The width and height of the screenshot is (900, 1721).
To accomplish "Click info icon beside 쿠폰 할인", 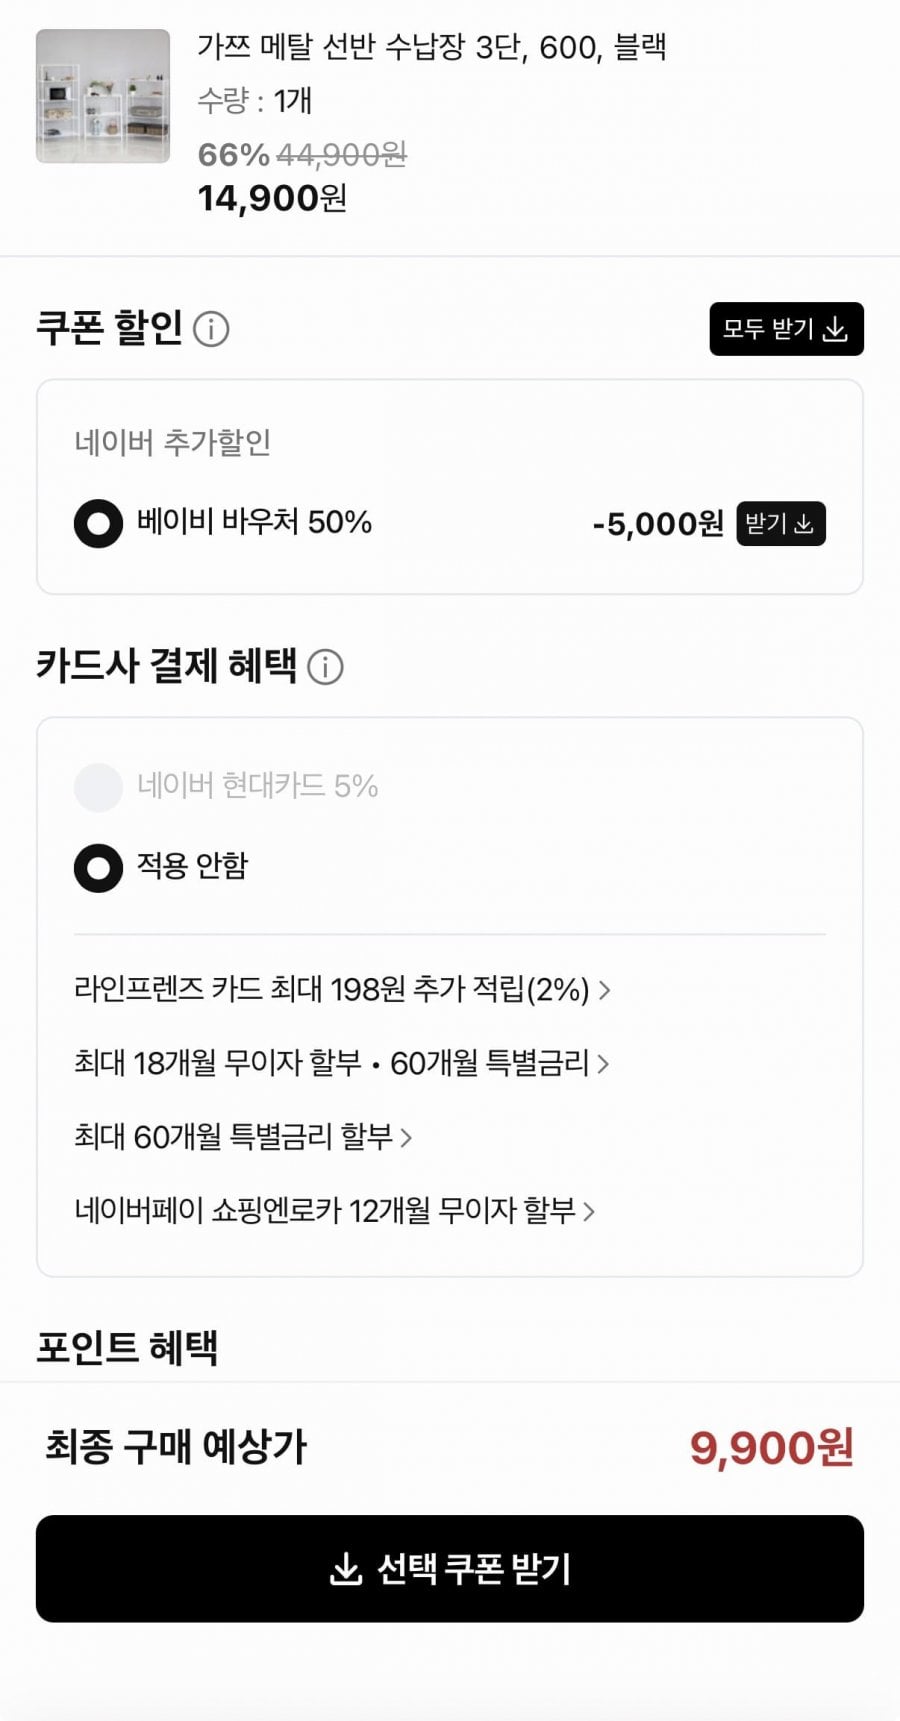I will (x=211, y=328).
